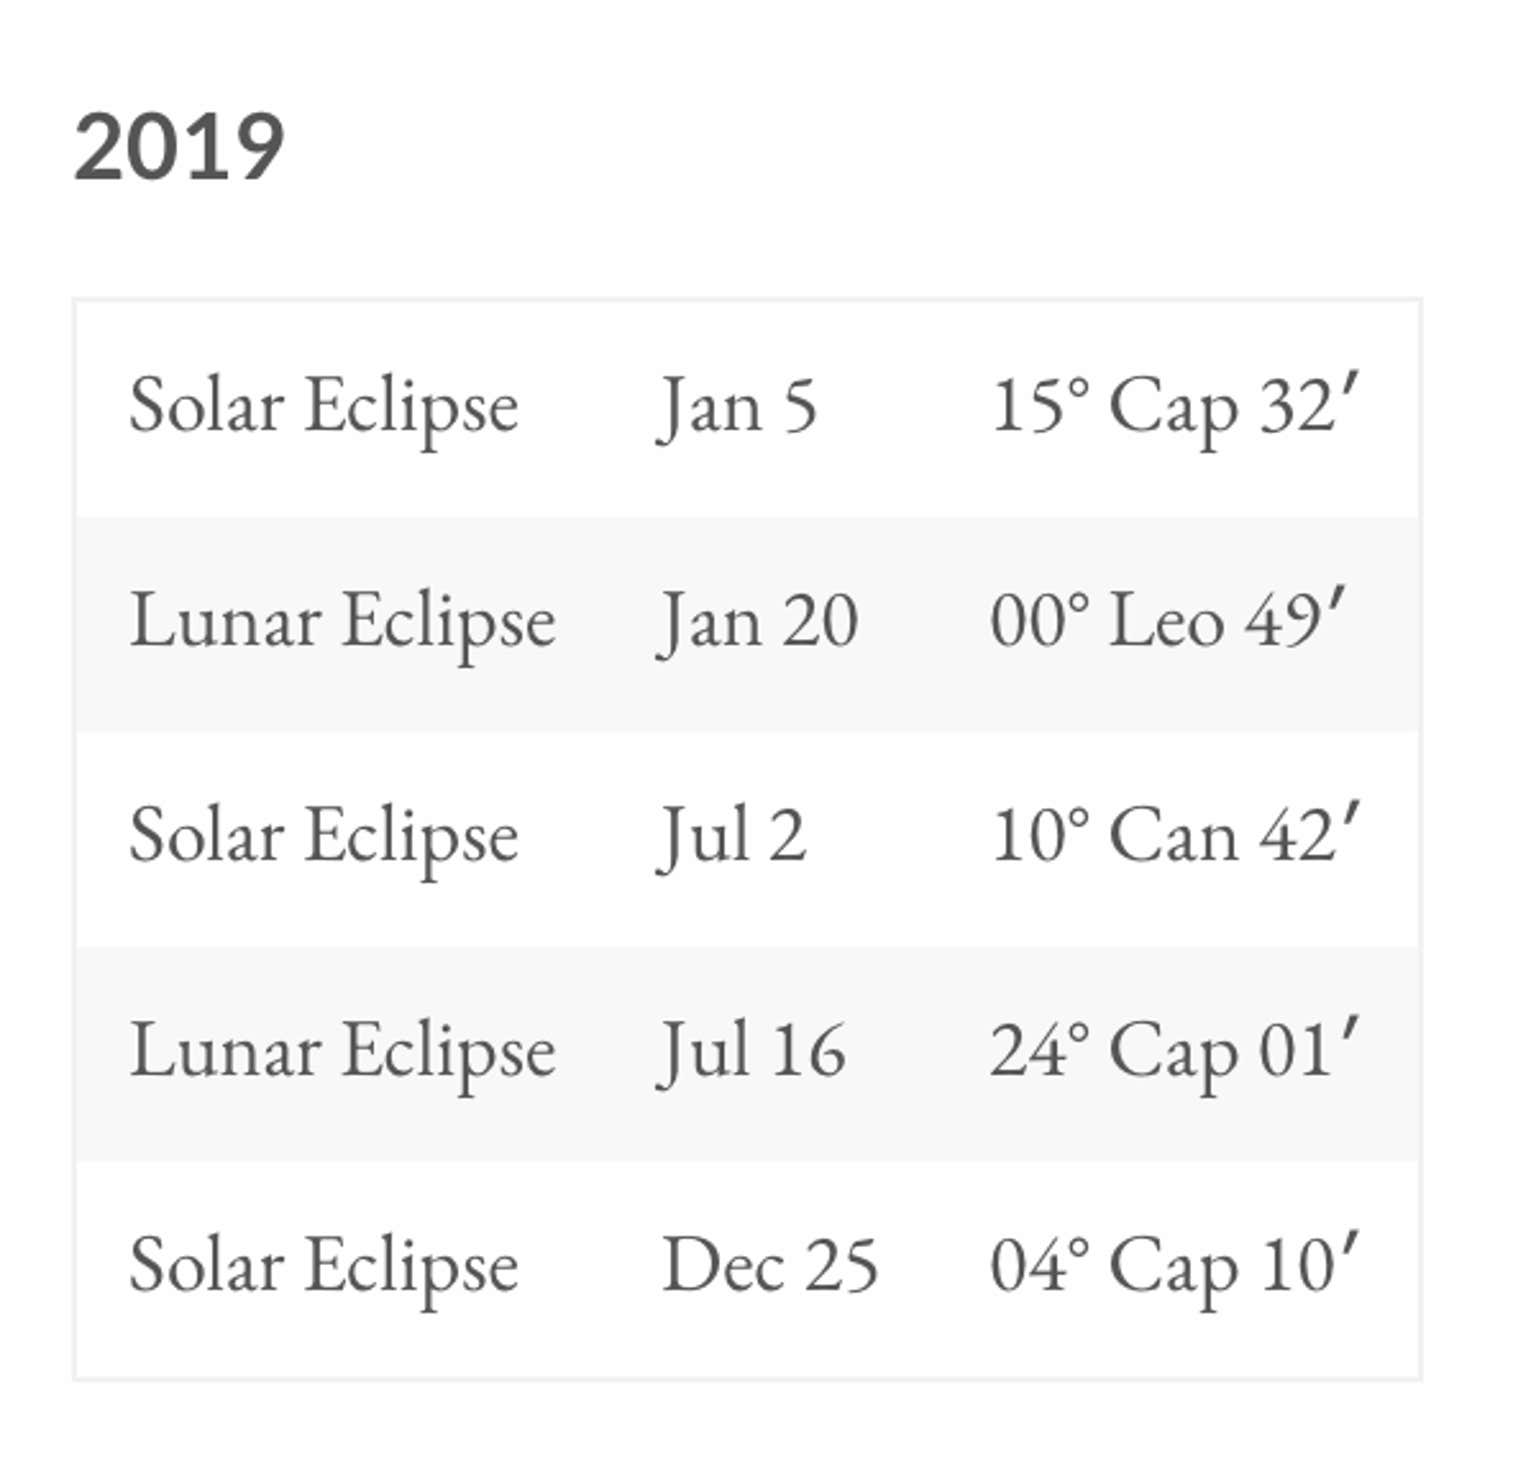Viewport: 1536px width, 1464px height.
Task: Click the 04° Cap 10′ position cell
Action: point(1175,1266)
